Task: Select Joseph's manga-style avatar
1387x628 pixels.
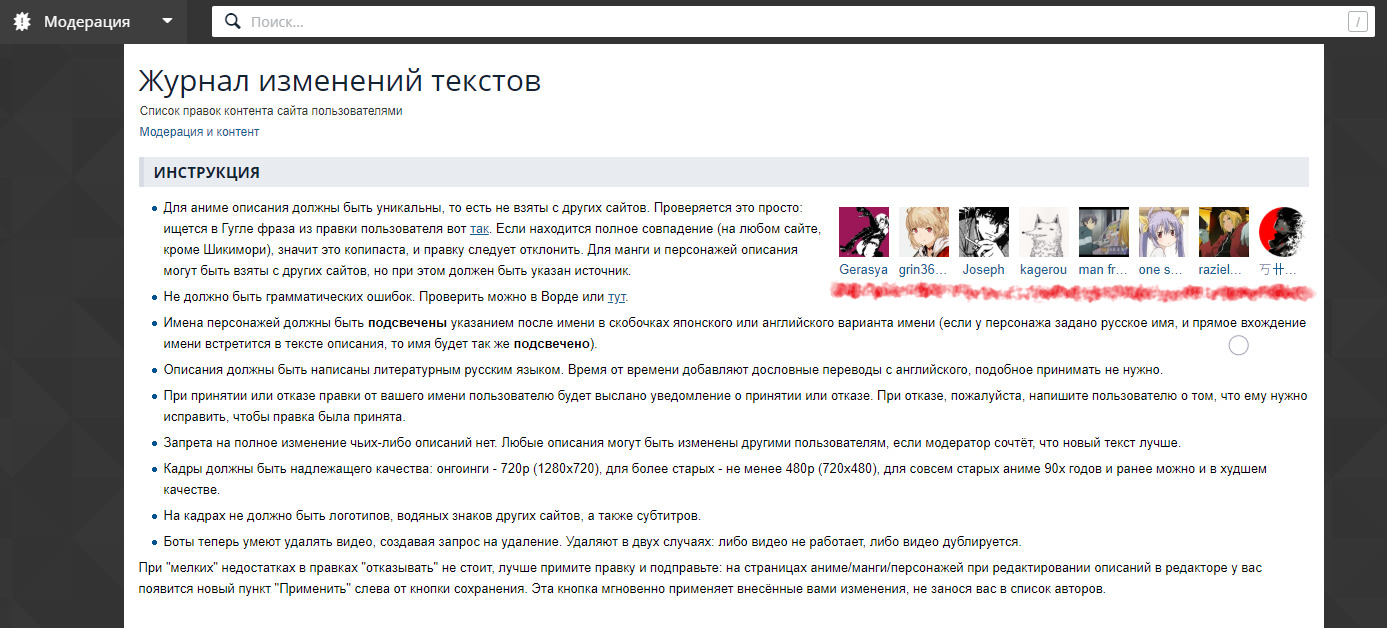Action: point(983,232)
